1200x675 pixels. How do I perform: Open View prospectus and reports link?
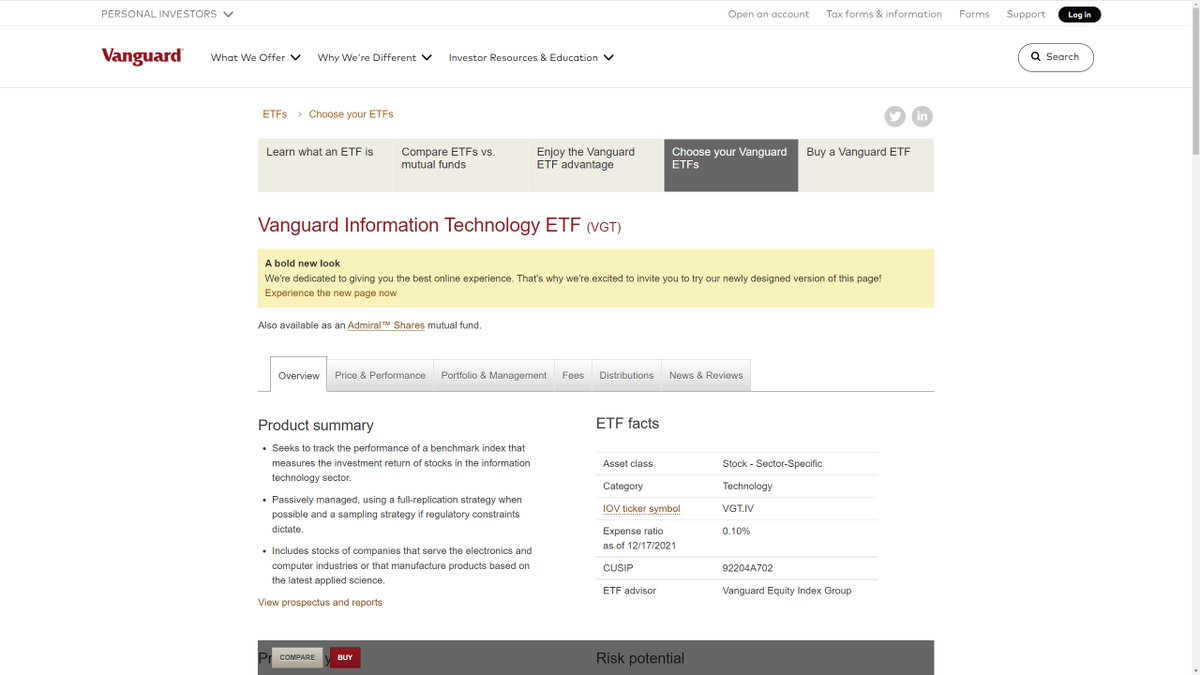[x=320, y=602]
